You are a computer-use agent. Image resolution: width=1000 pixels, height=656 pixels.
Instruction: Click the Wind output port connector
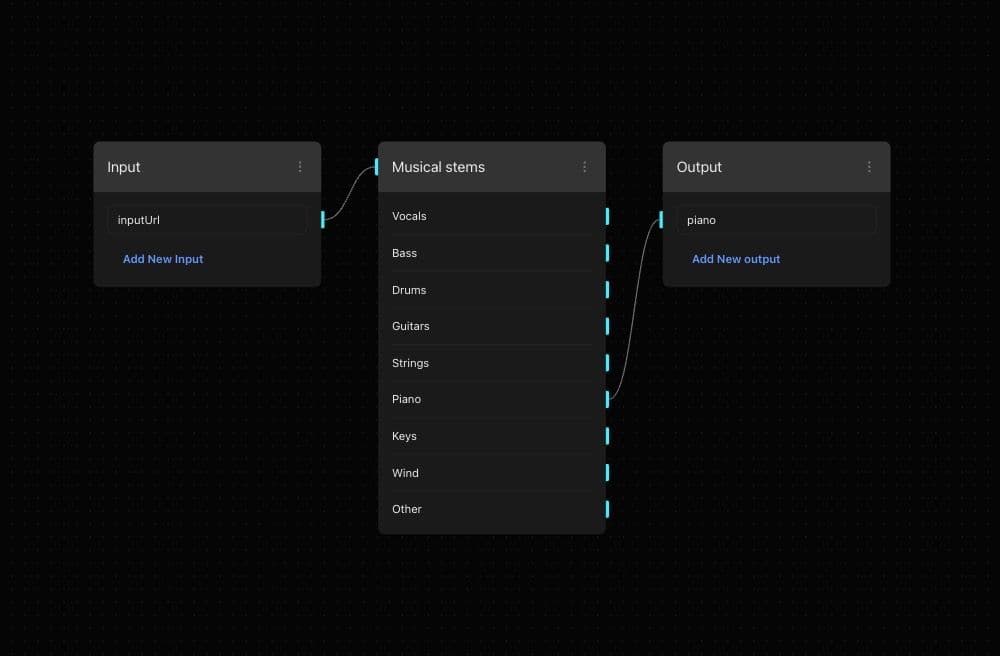(x=607, y=473)
